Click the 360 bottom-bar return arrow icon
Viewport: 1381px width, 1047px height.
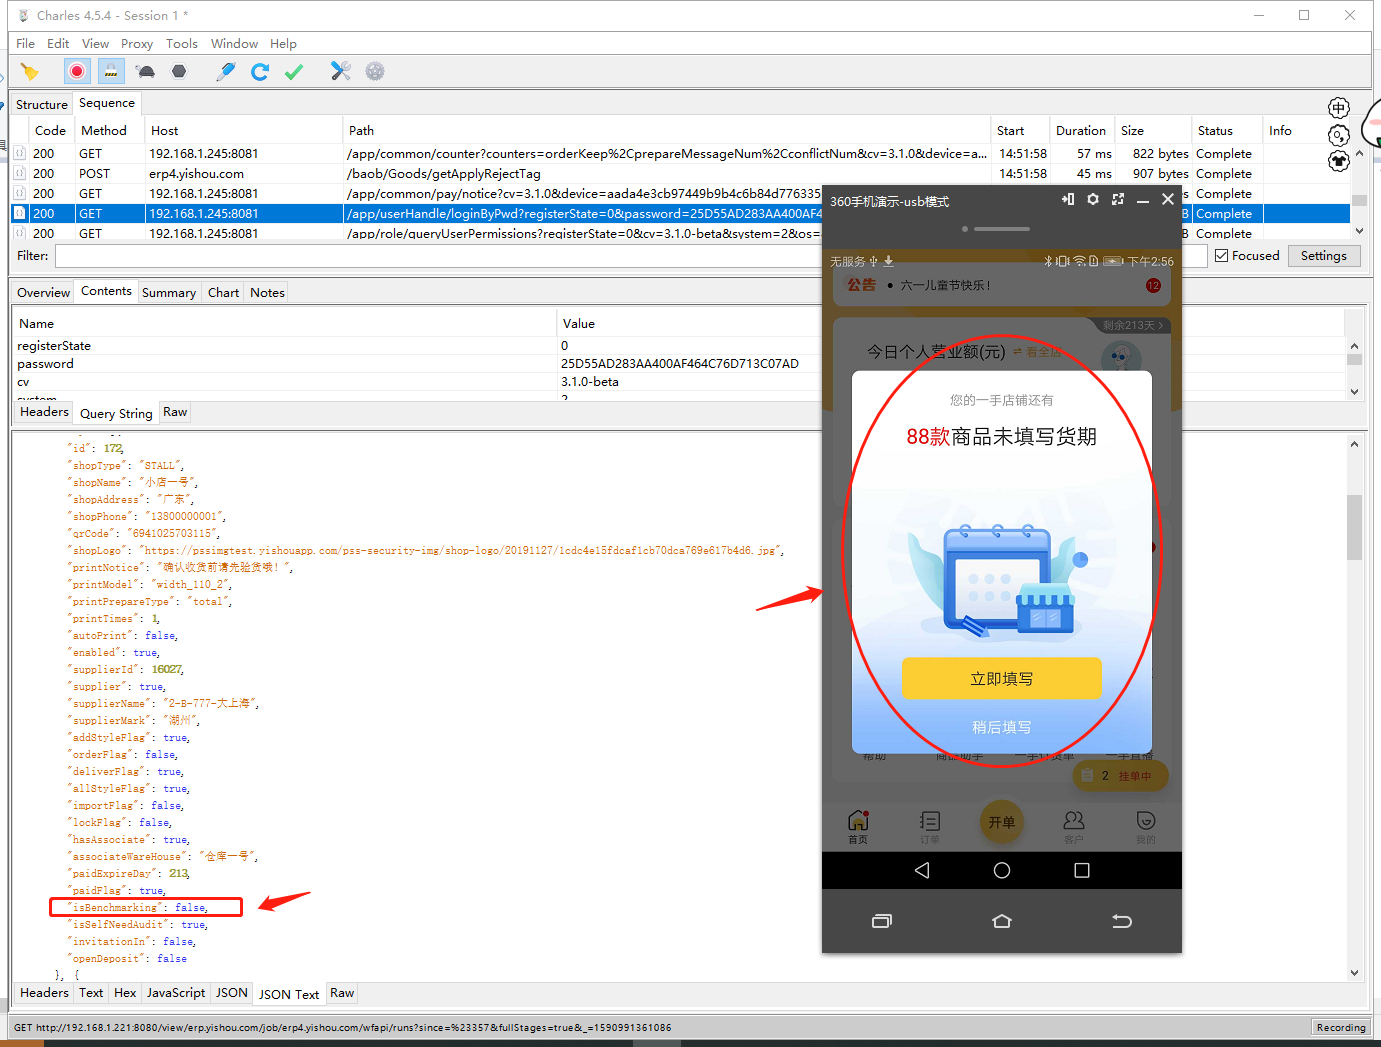click(x=1122, y=921)
